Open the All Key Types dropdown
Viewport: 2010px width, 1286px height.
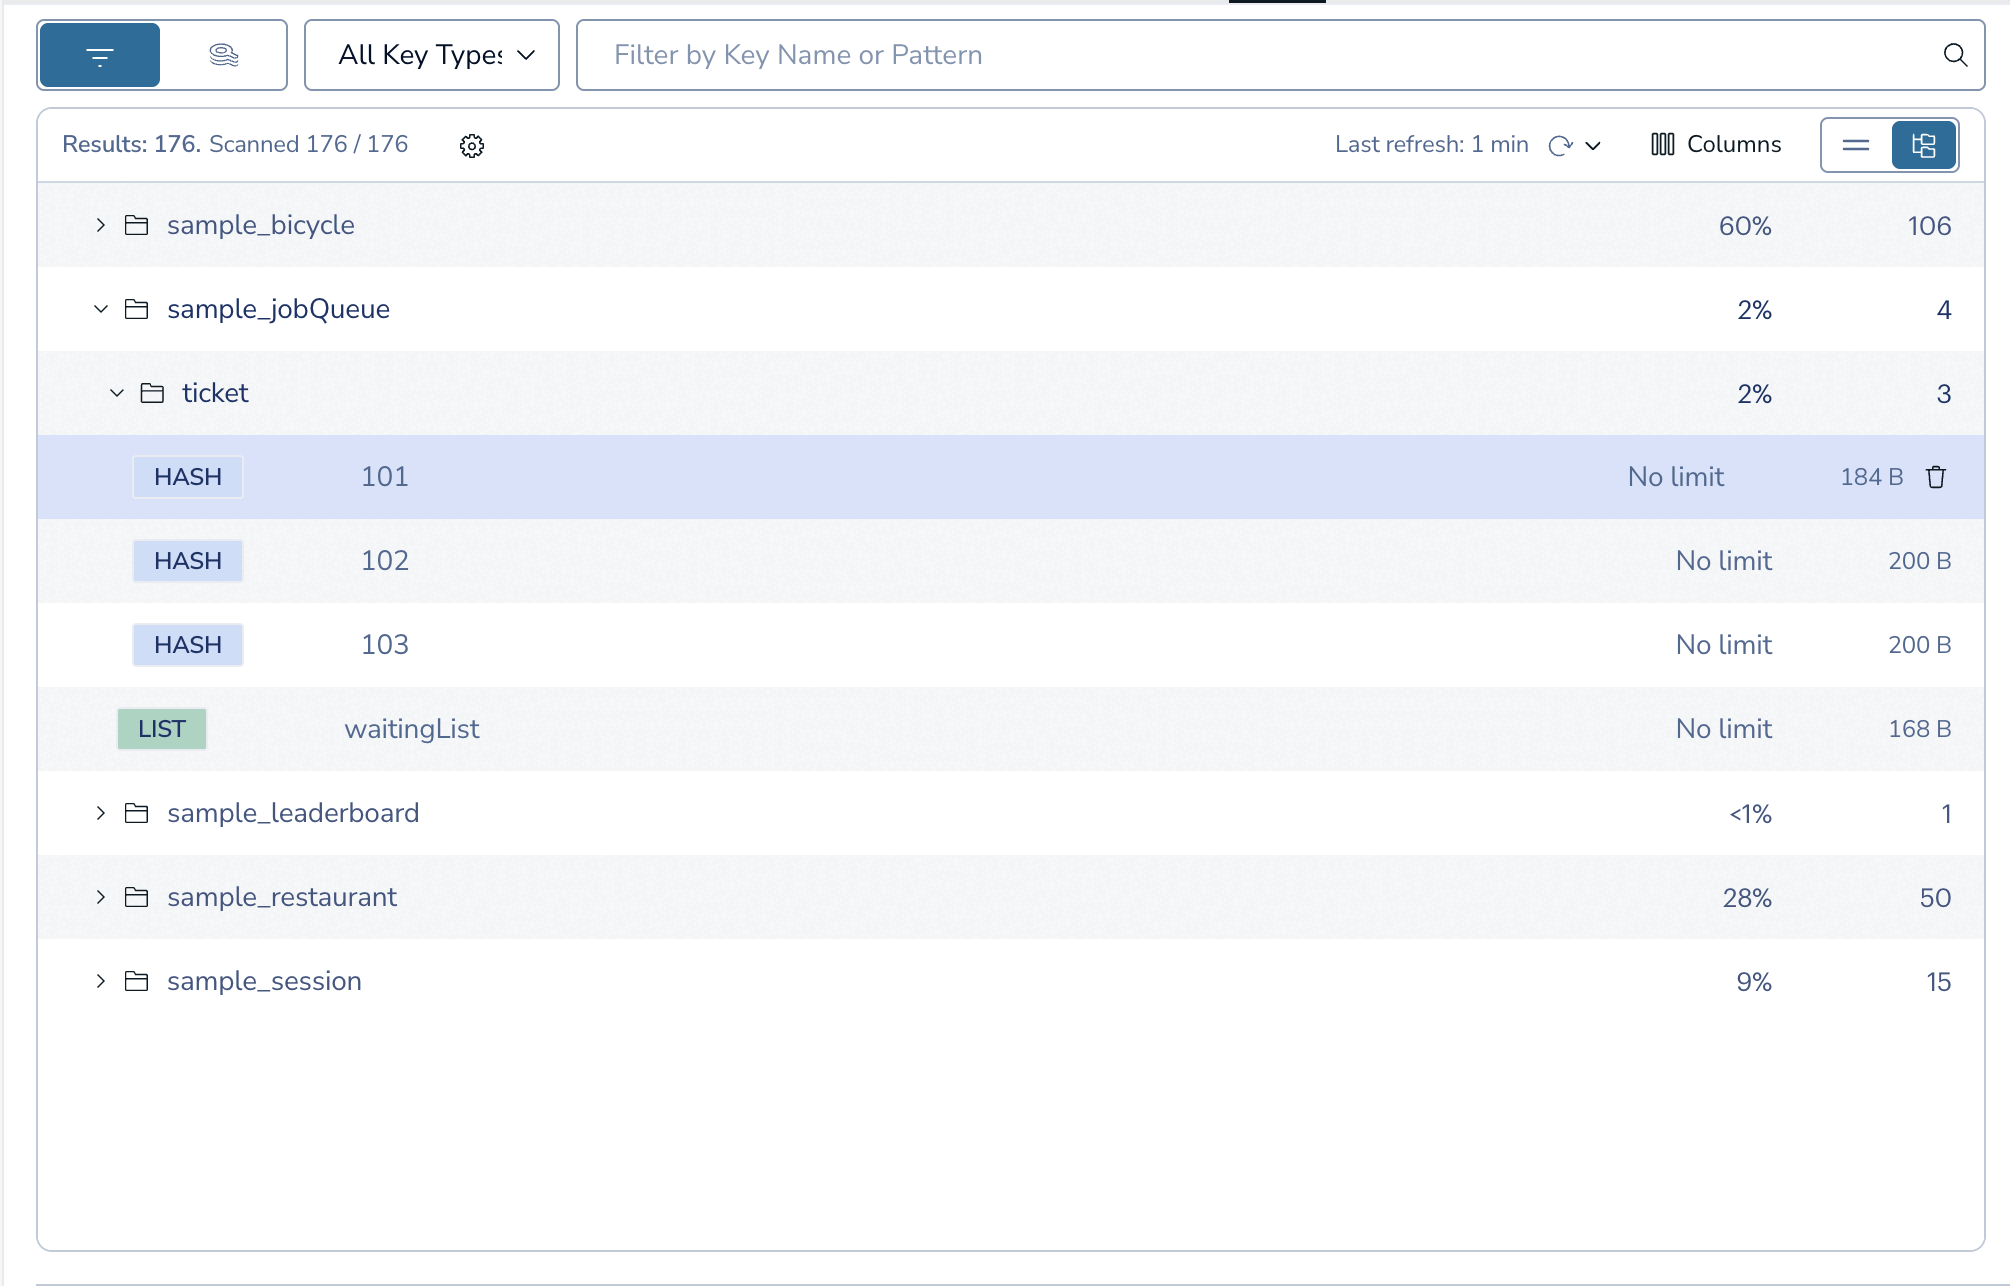432,55
